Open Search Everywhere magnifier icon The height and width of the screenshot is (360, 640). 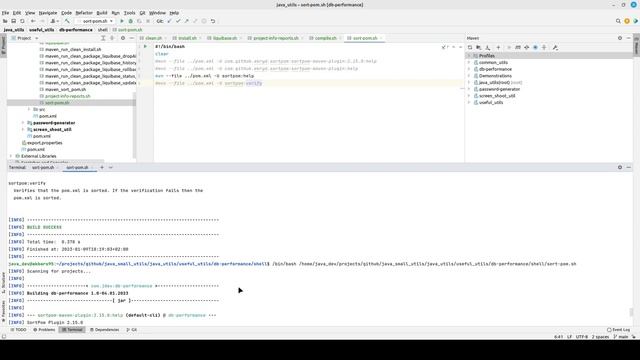[x=618, y=21]
